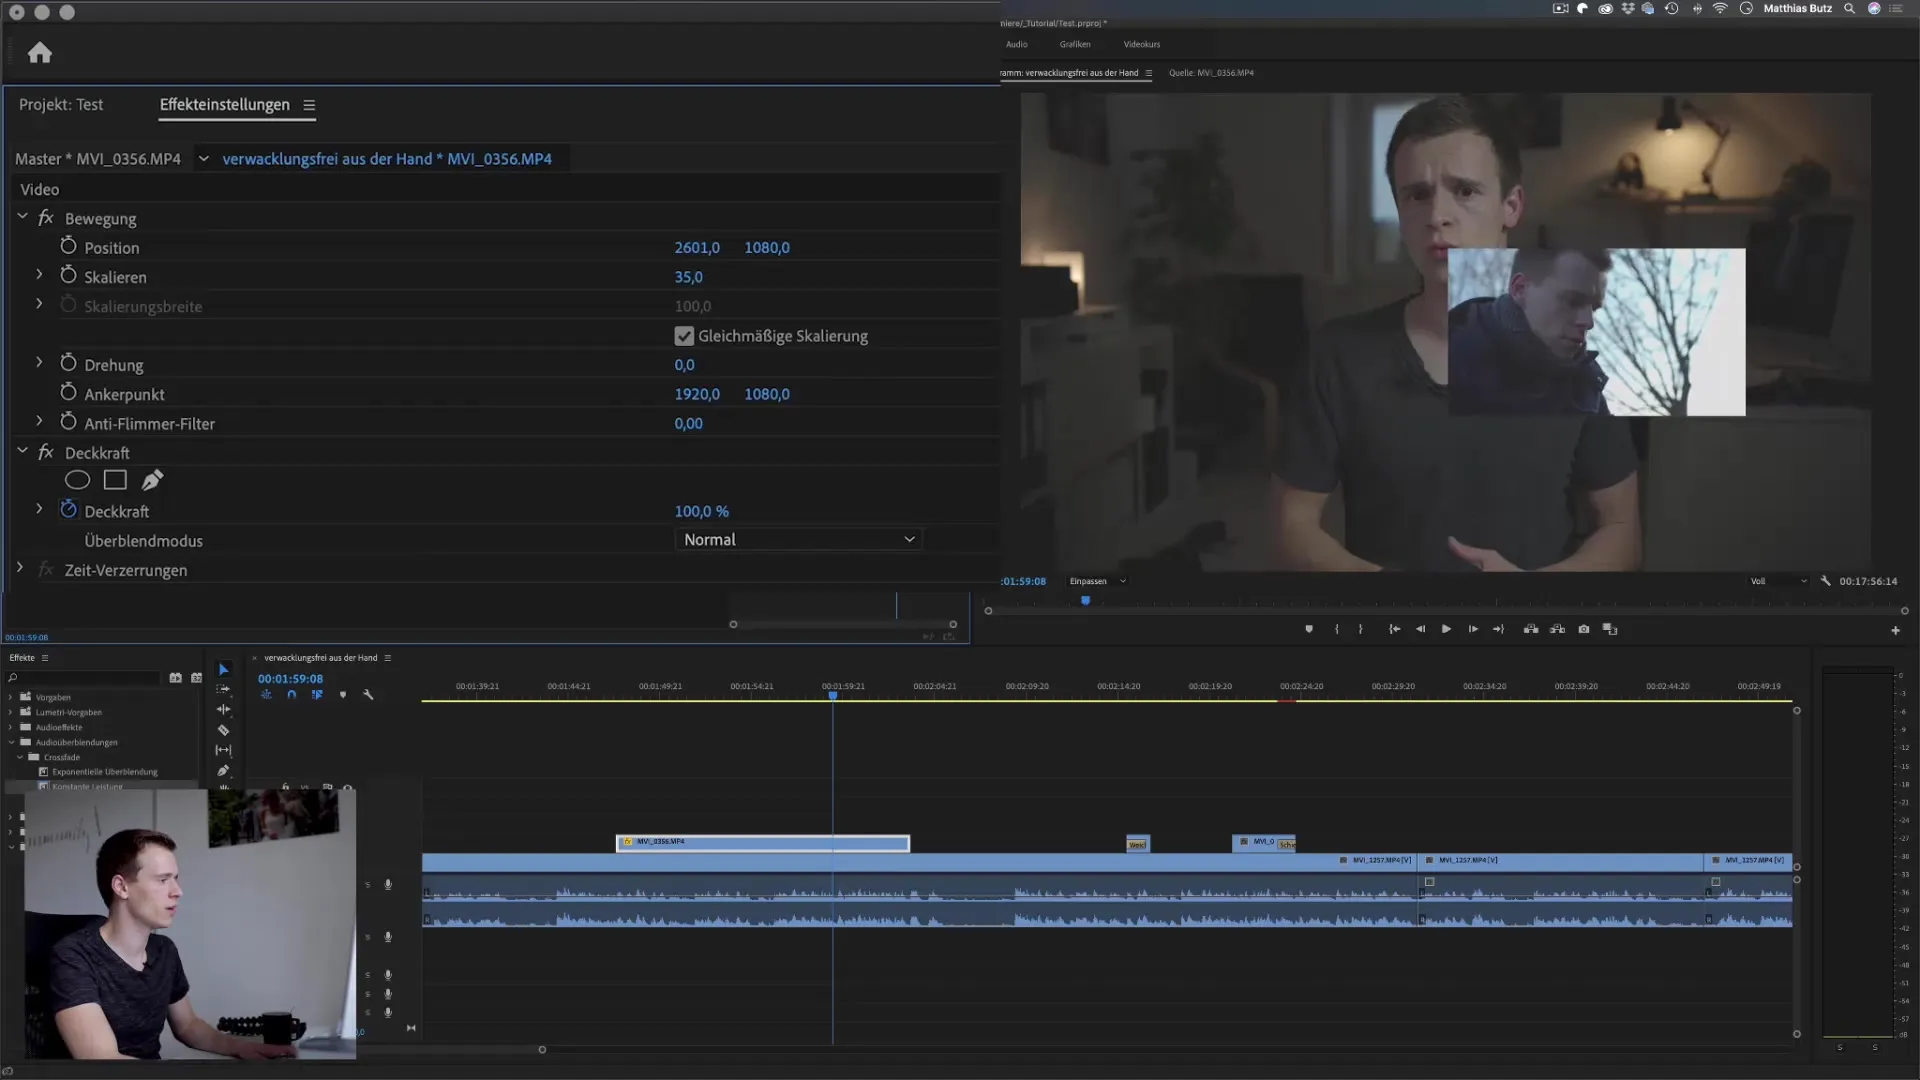Expand the Anti-Flimmer-Filter property
Viewport: 1920px width, 1080px height.
(x=39, y=422)
